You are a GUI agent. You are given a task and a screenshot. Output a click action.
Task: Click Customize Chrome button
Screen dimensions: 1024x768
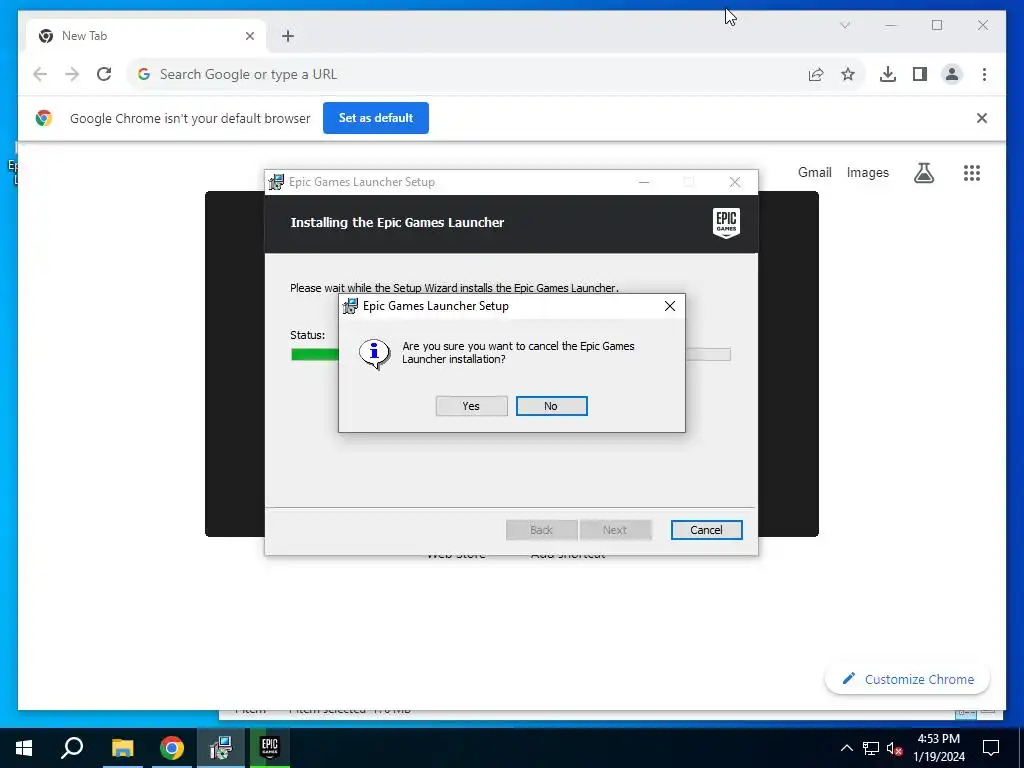pyautogui.click(x=907, y=679)
